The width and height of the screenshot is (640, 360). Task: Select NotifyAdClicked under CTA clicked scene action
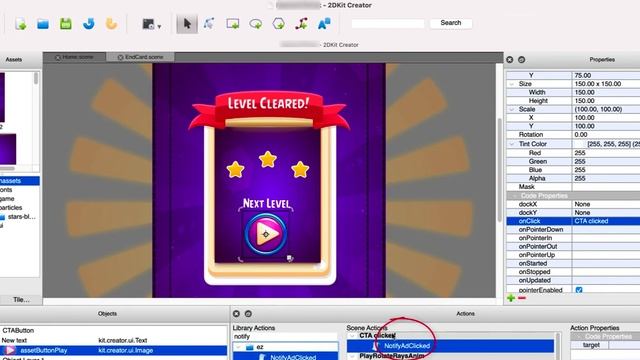point(407,346)
